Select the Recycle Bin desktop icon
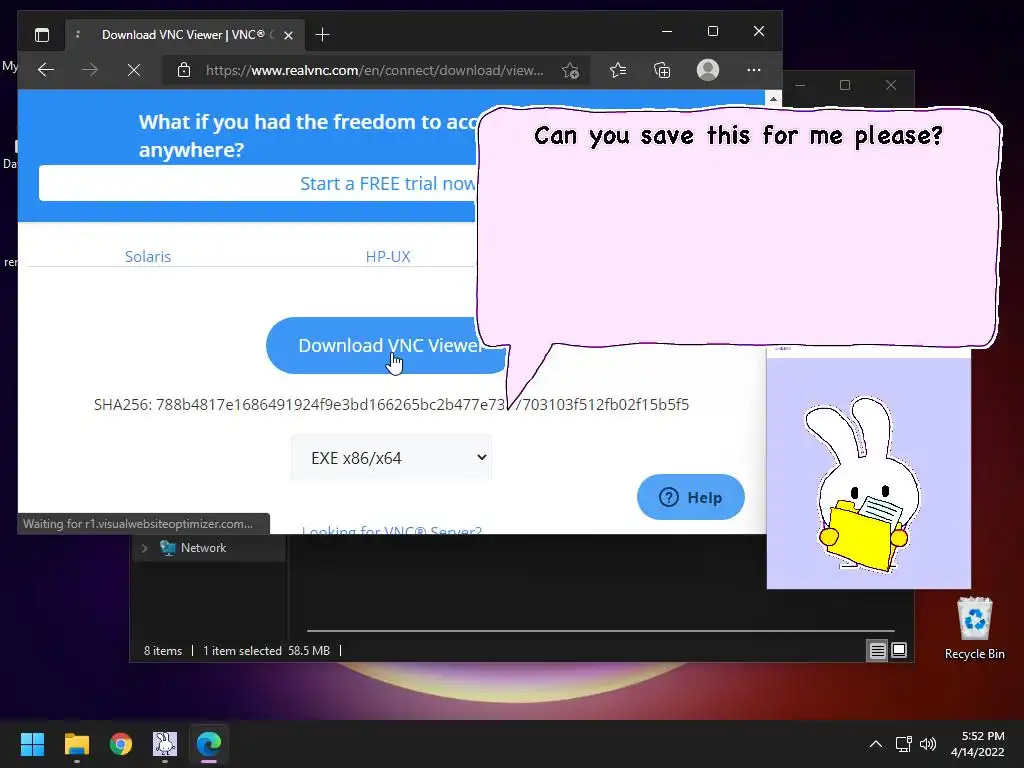The image size is (1024, 768). click(974, 628)
